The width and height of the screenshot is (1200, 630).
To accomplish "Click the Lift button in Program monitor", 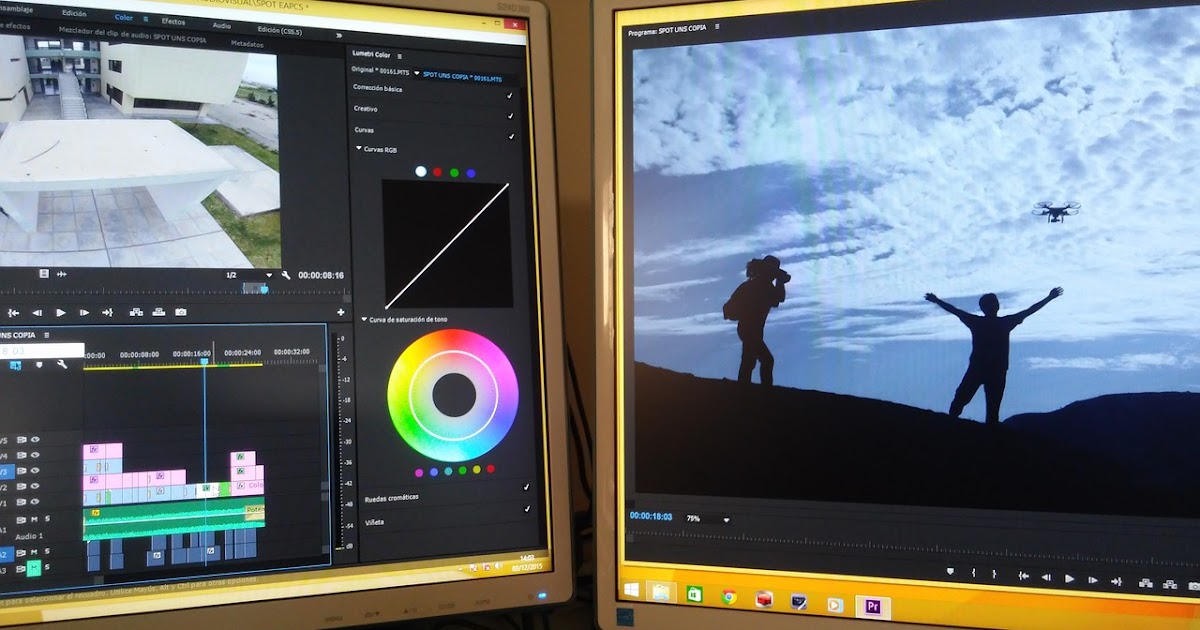I will [1145, 583].
